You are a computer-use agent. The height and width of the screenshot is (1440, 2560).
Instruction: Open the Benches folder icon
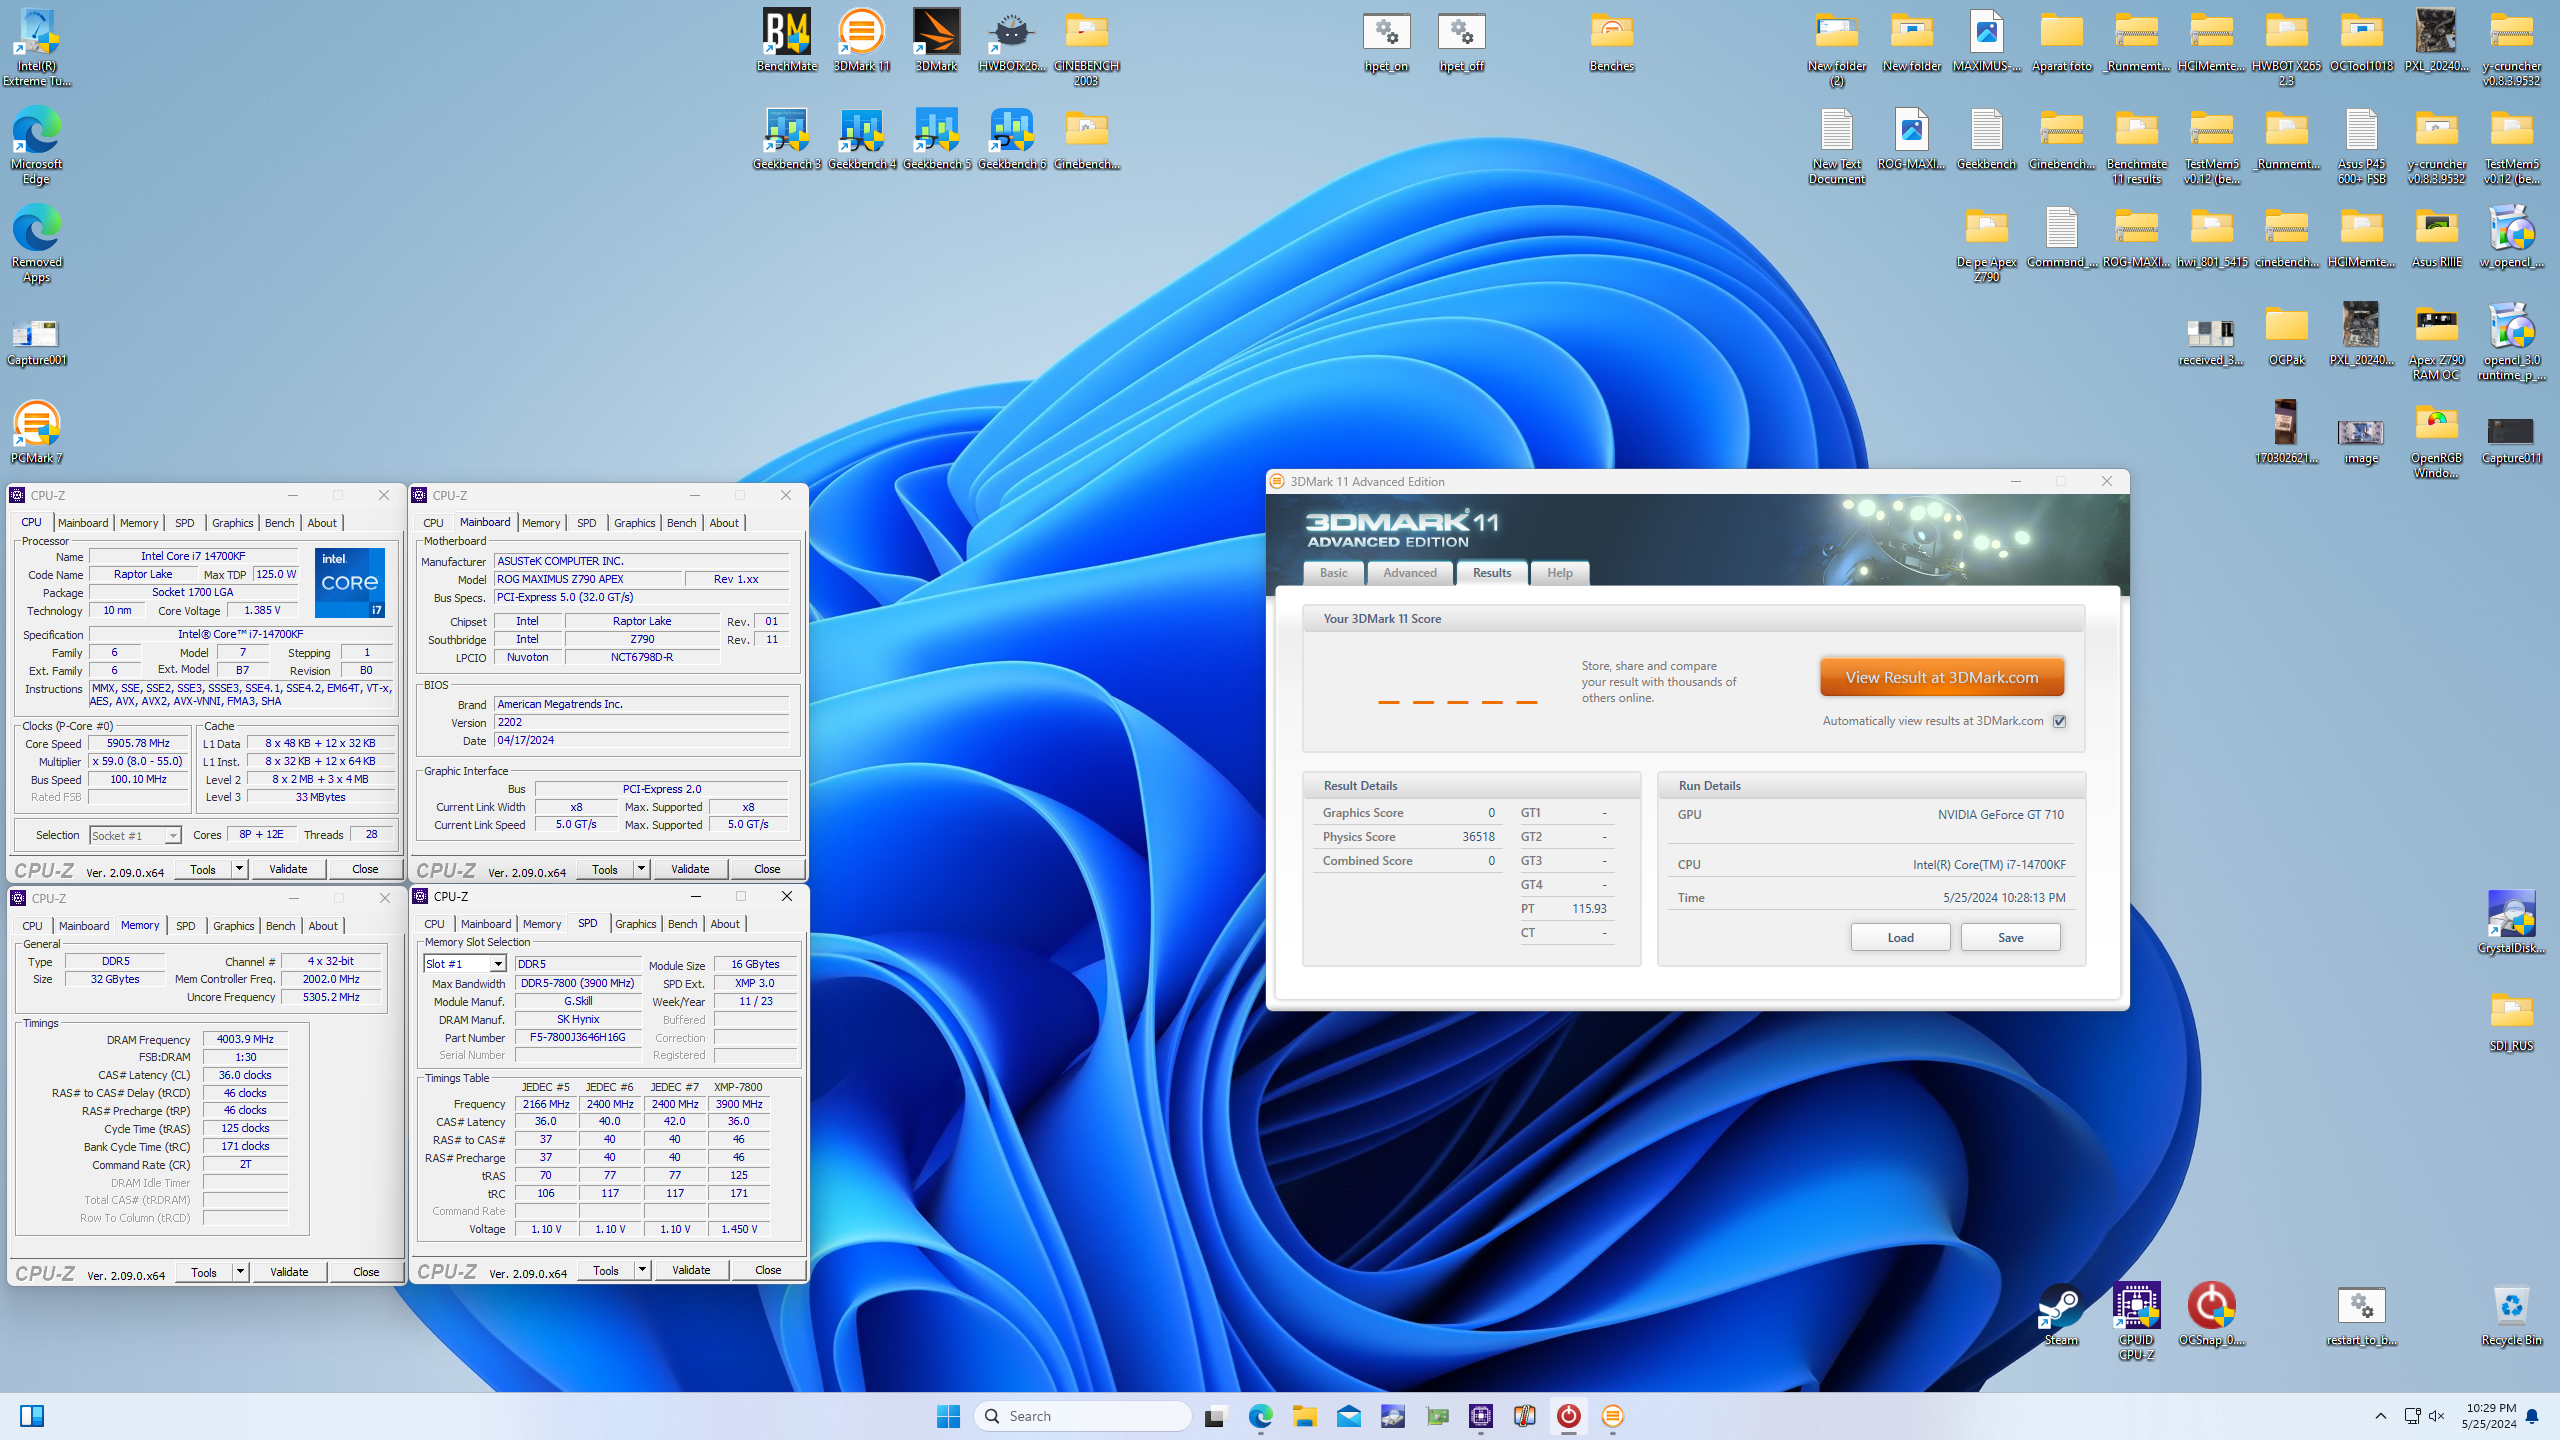tap(1611, 42)
